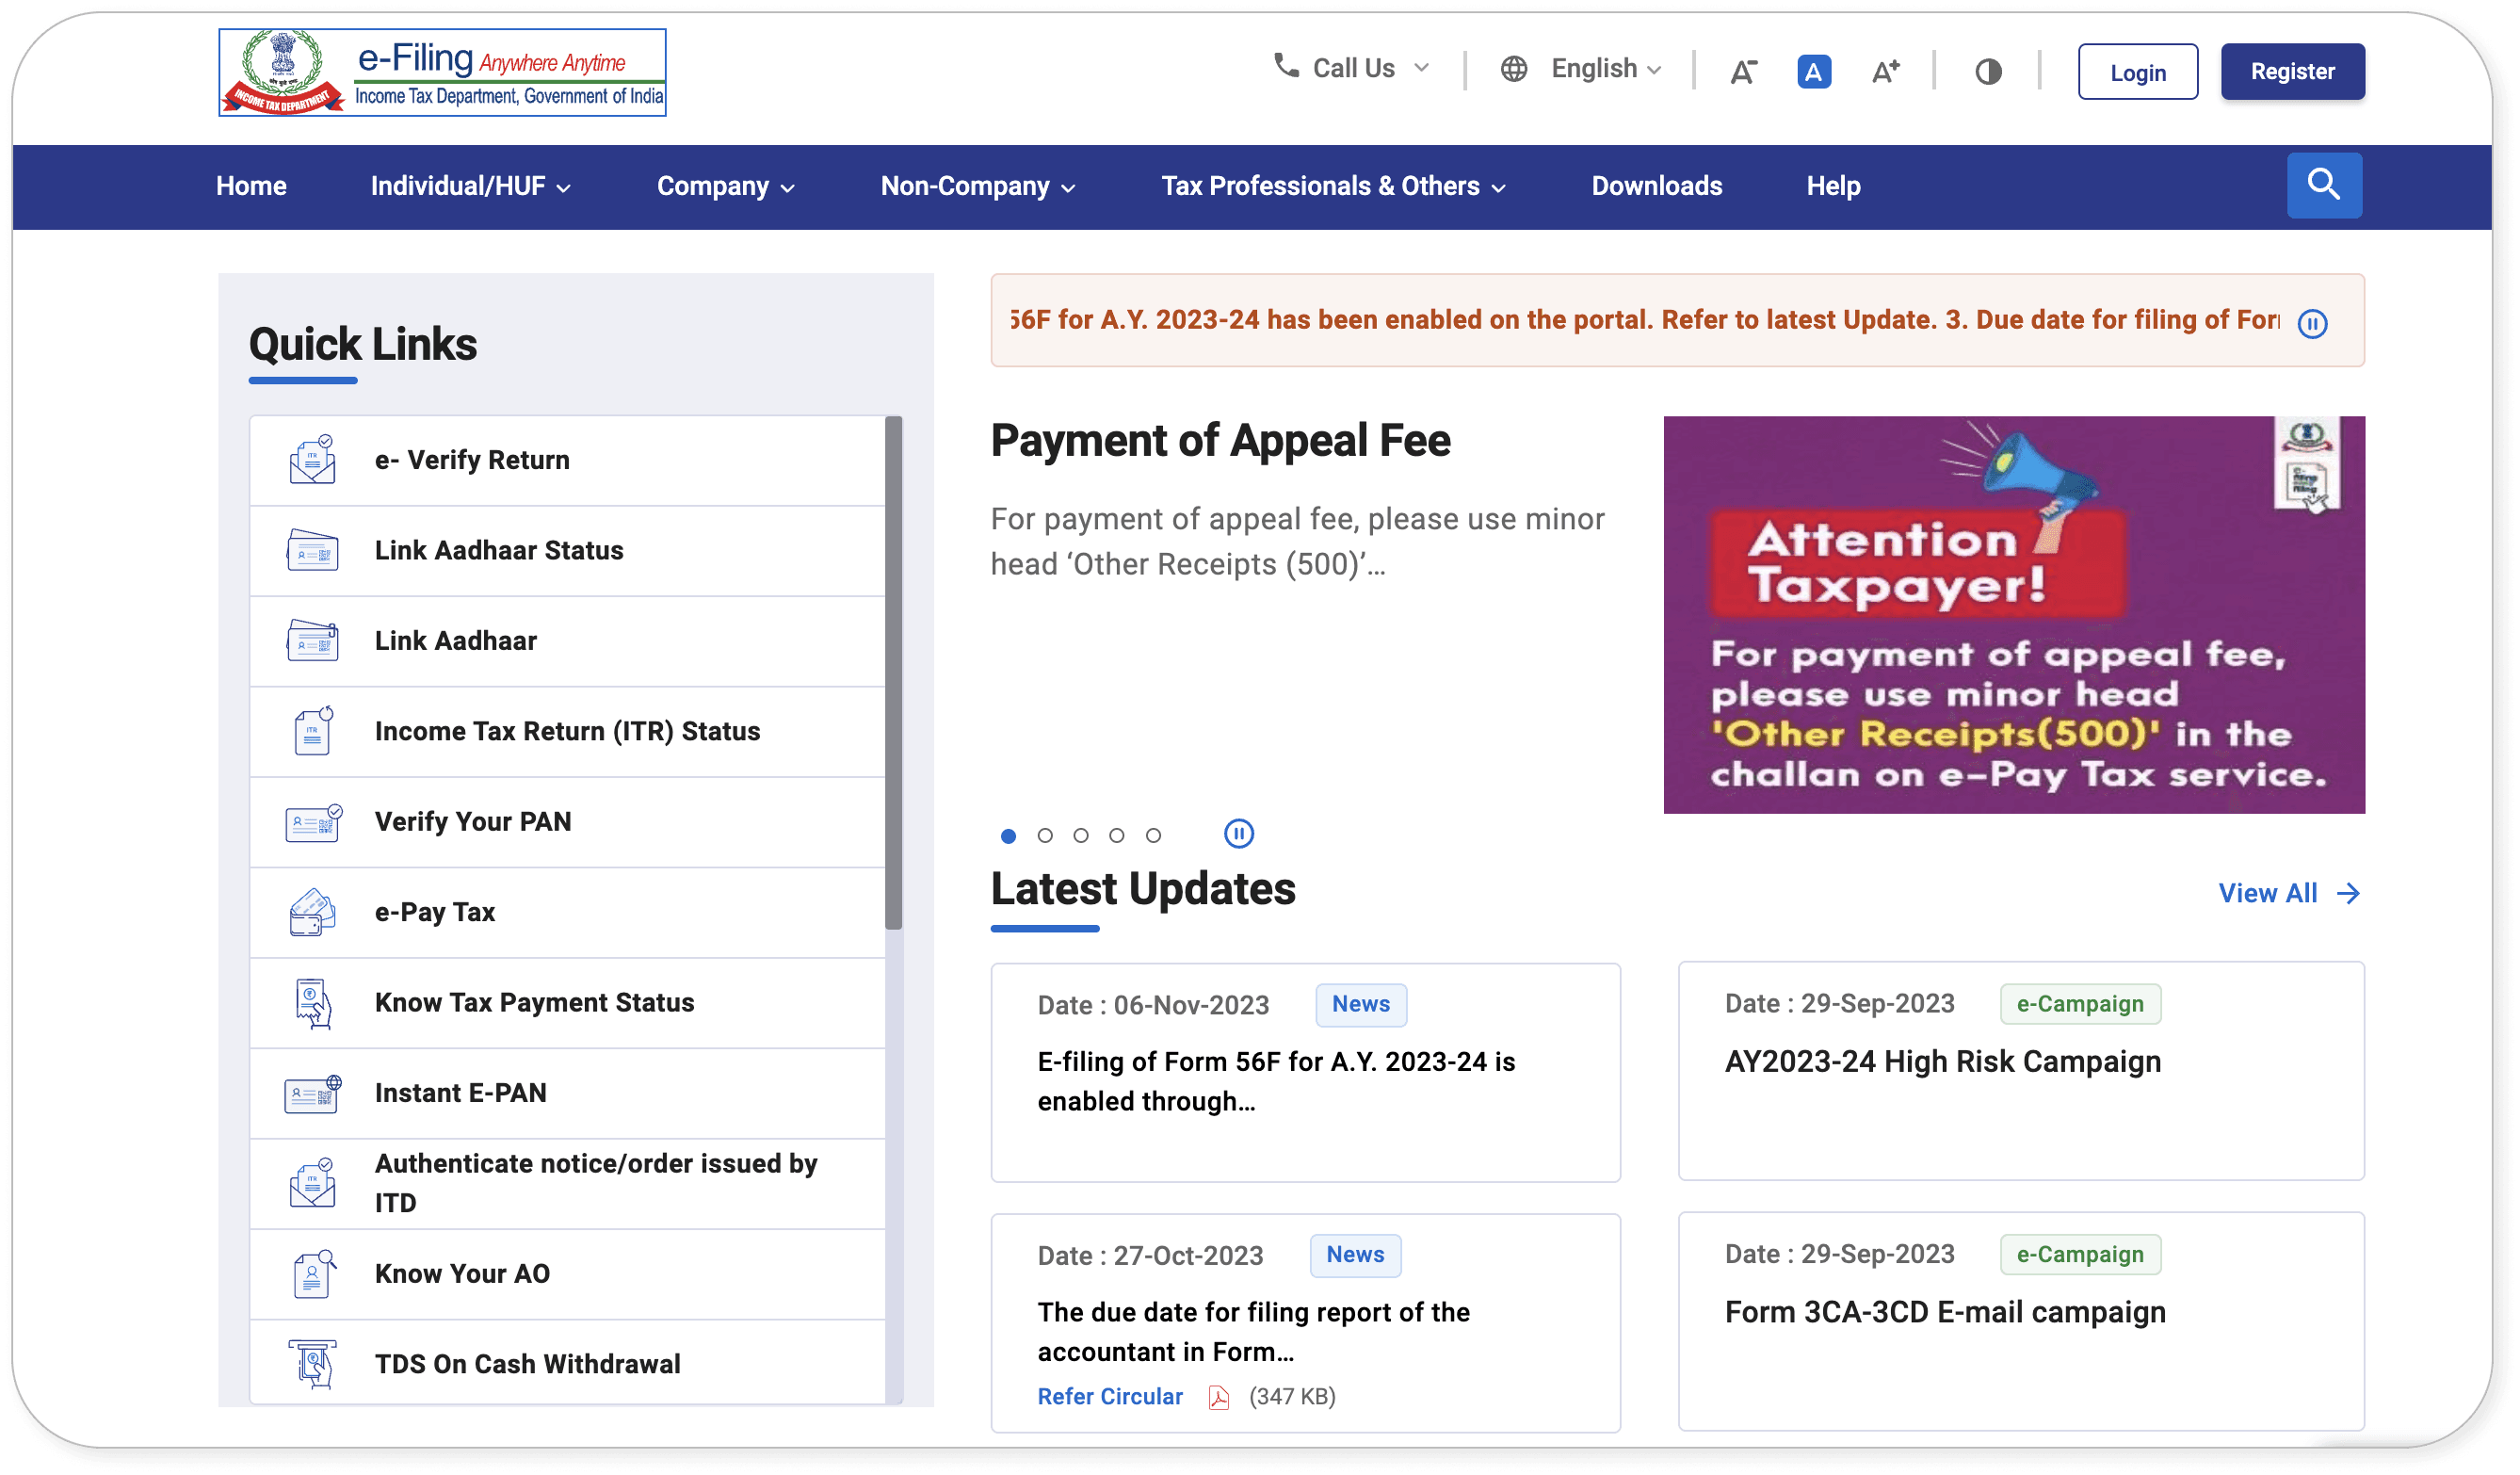Pause the scrolling news ticker
This screenshot has width=2520, height=1475.
pos(2312,323)
